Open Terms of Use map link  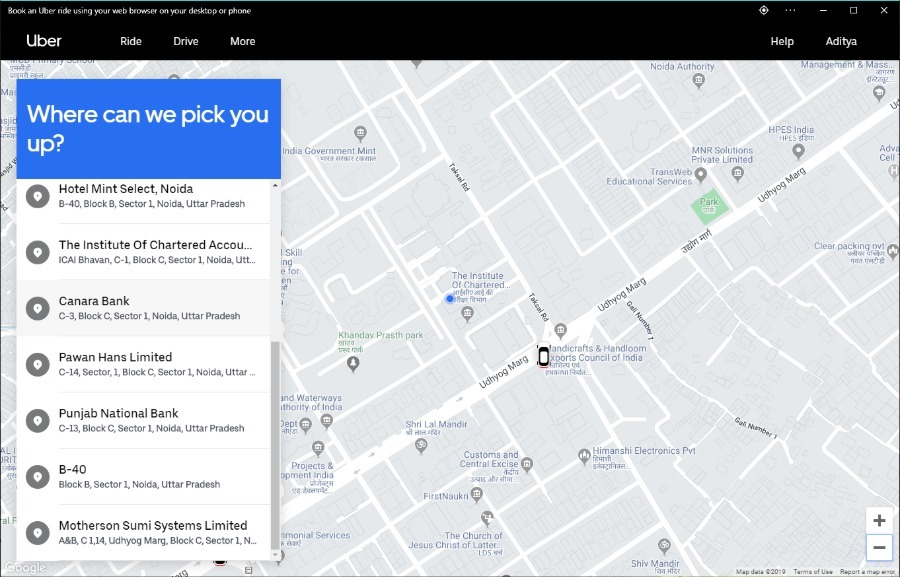[812, 572]
